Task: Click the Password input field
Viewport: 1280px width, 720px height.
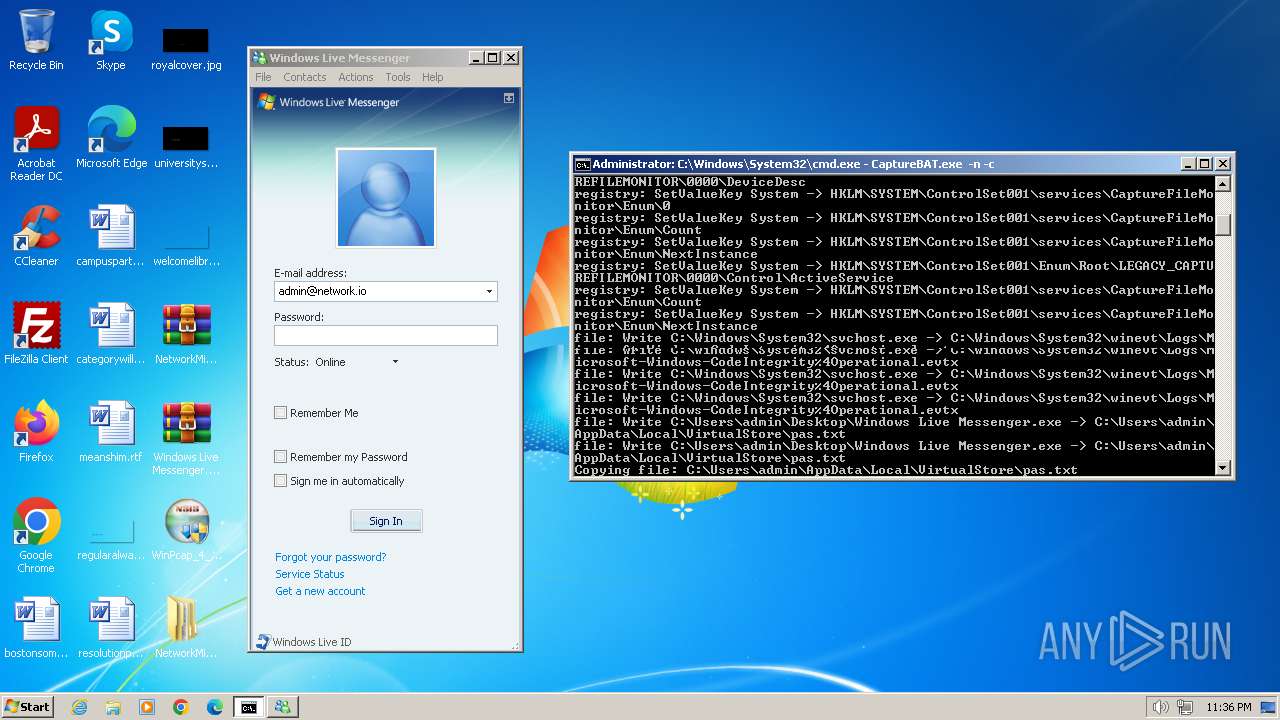Action: pos(386,336)
